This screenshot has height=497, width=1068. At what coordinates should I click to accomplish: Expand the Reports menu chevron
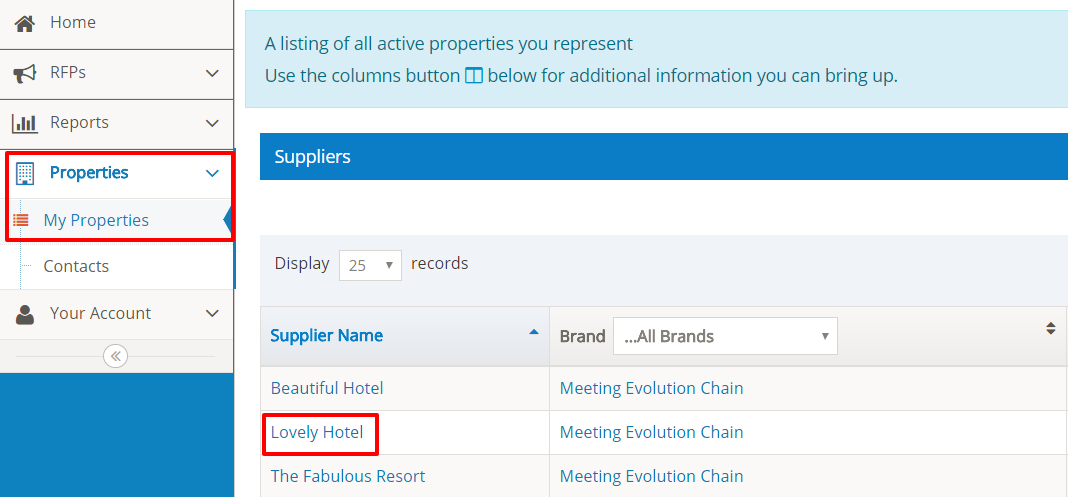[x=212, y=123]
